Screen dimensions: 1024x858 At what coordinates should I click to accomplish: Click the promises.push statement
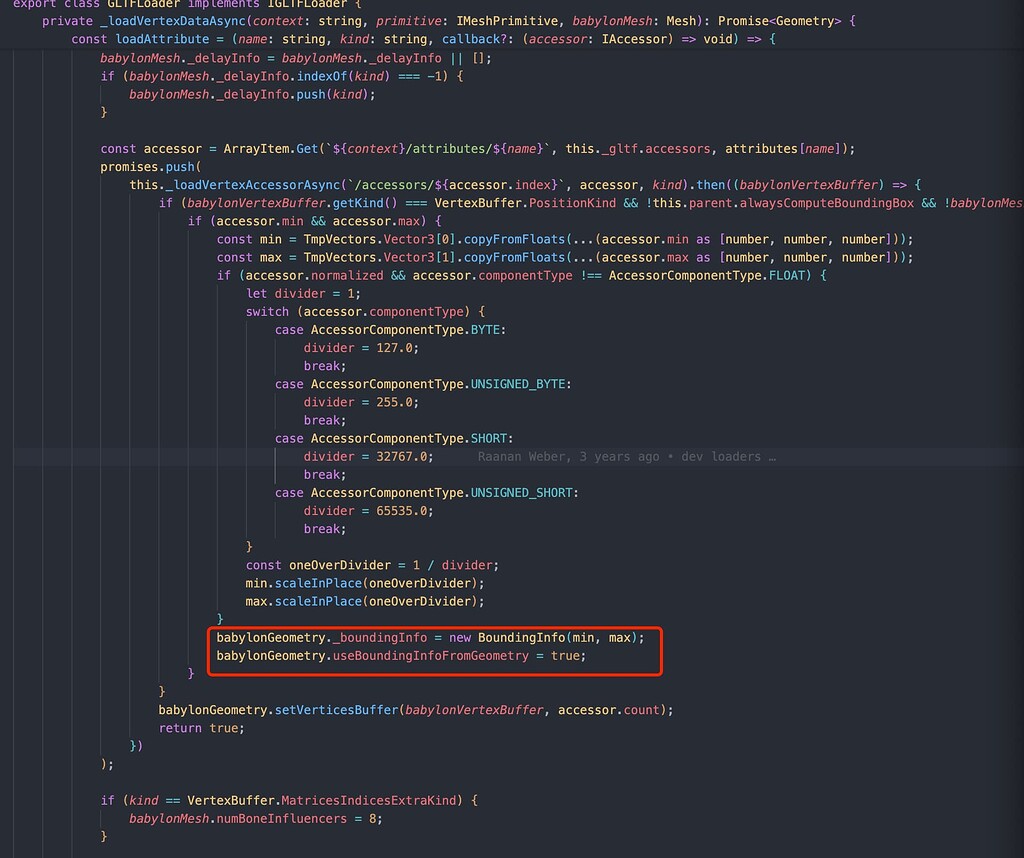145,166
